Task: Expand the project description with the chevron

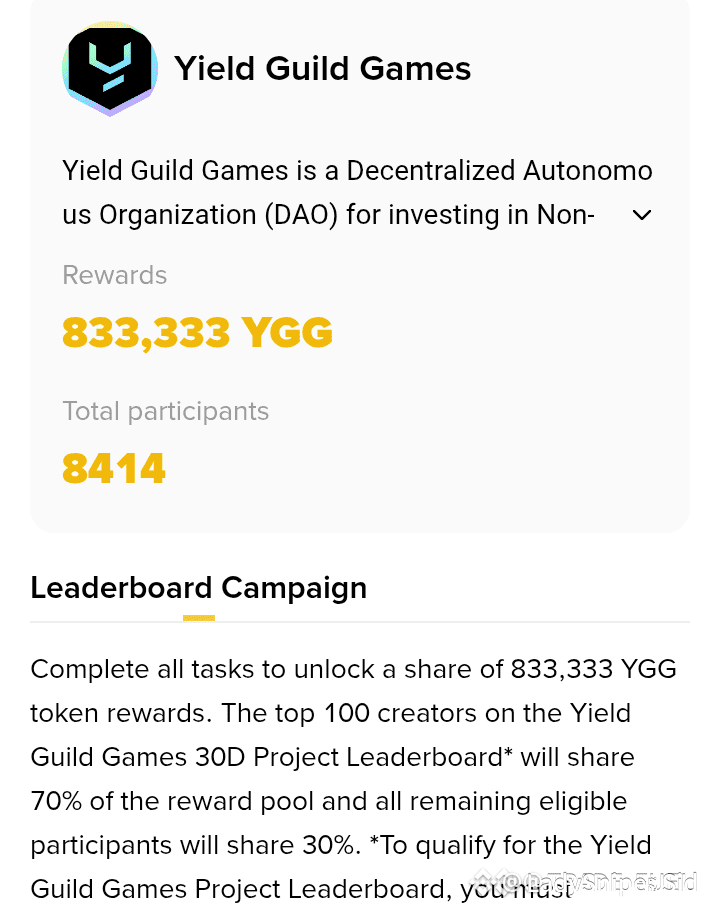Action: point(642,215)
